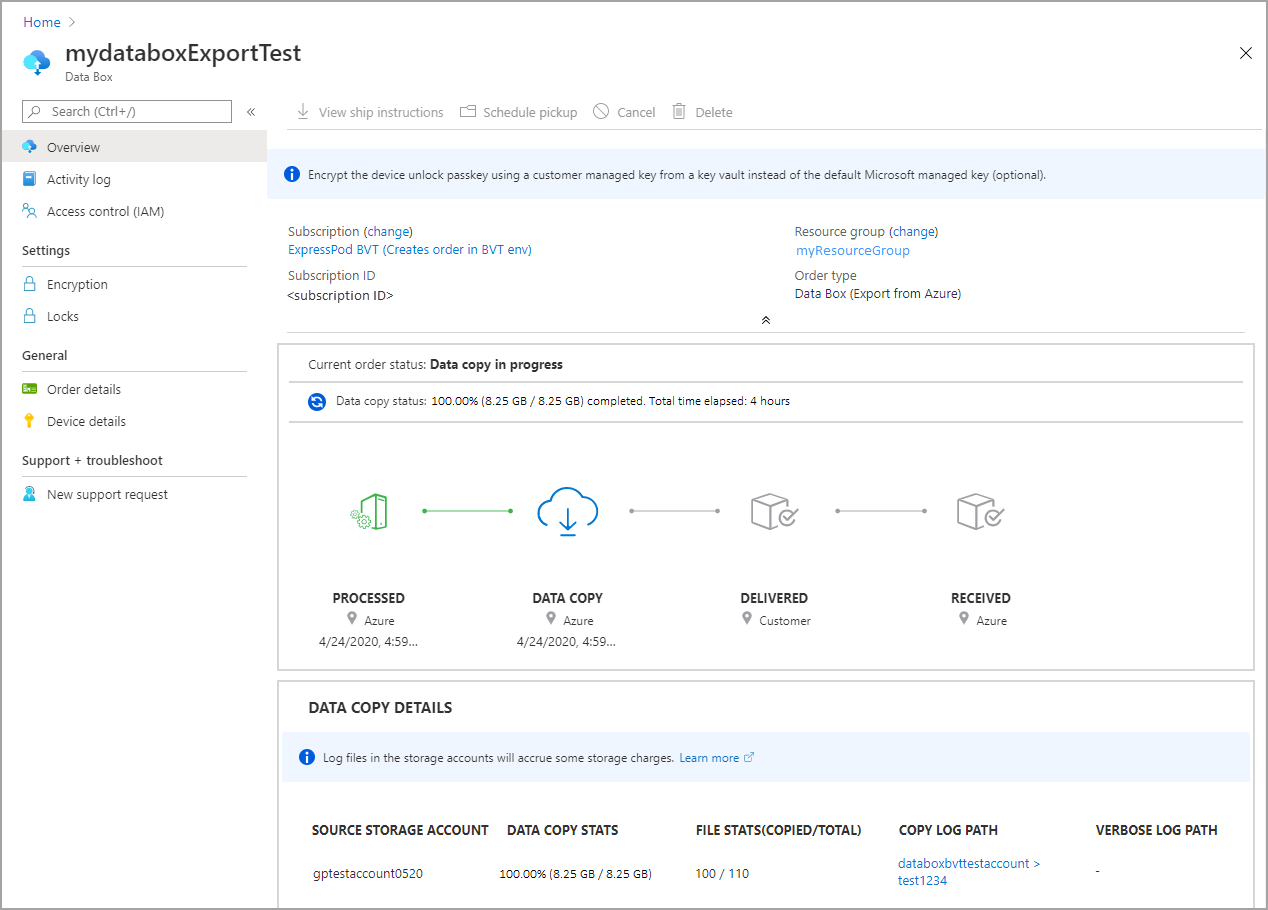Select Overview in the sidebar
Image resolution: width=1268 pixels, height=910 pixels.
click(x=74, y=146)
